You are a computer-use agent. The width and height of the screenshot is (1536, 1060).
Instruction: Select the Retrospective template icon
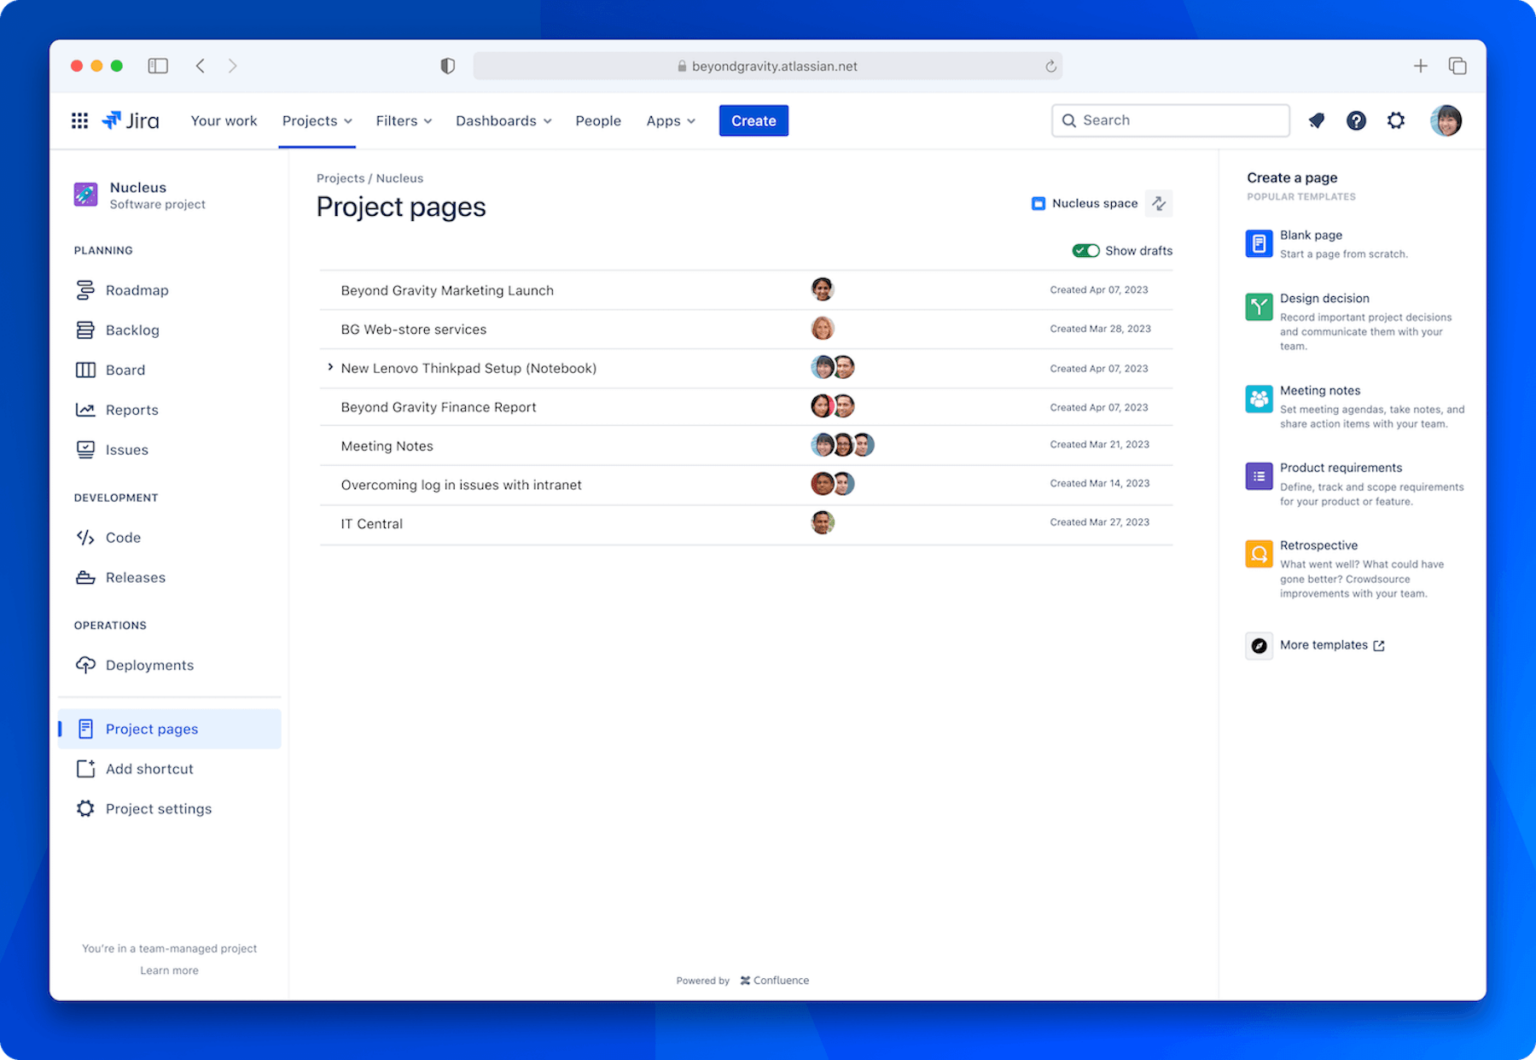[1258, 553]
